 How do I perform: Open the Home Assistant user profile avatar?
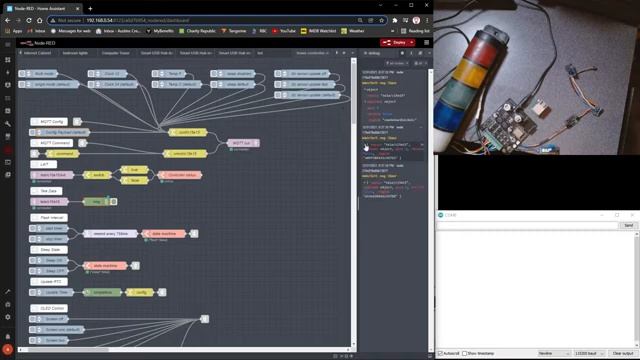[x=8, y=349]
